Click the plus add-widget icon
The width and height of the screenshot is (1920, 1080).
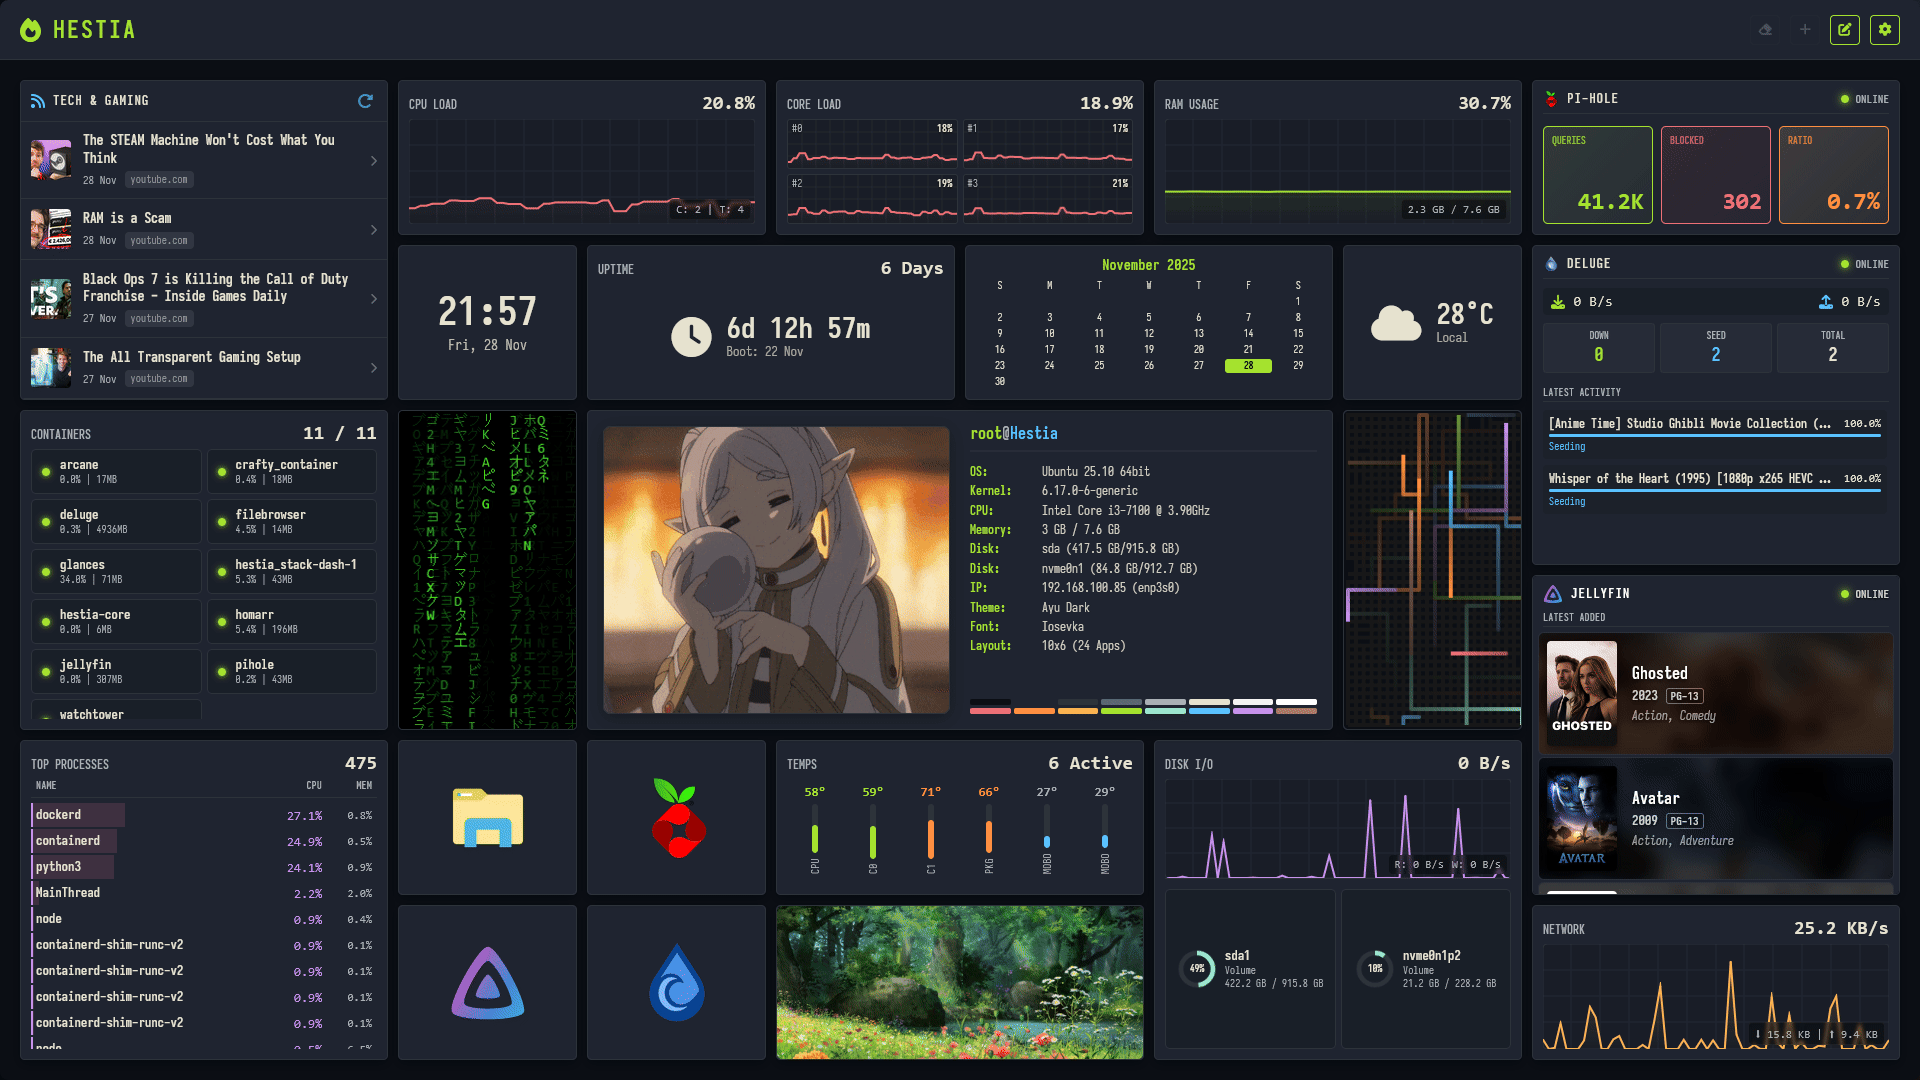click(1805, 30)
